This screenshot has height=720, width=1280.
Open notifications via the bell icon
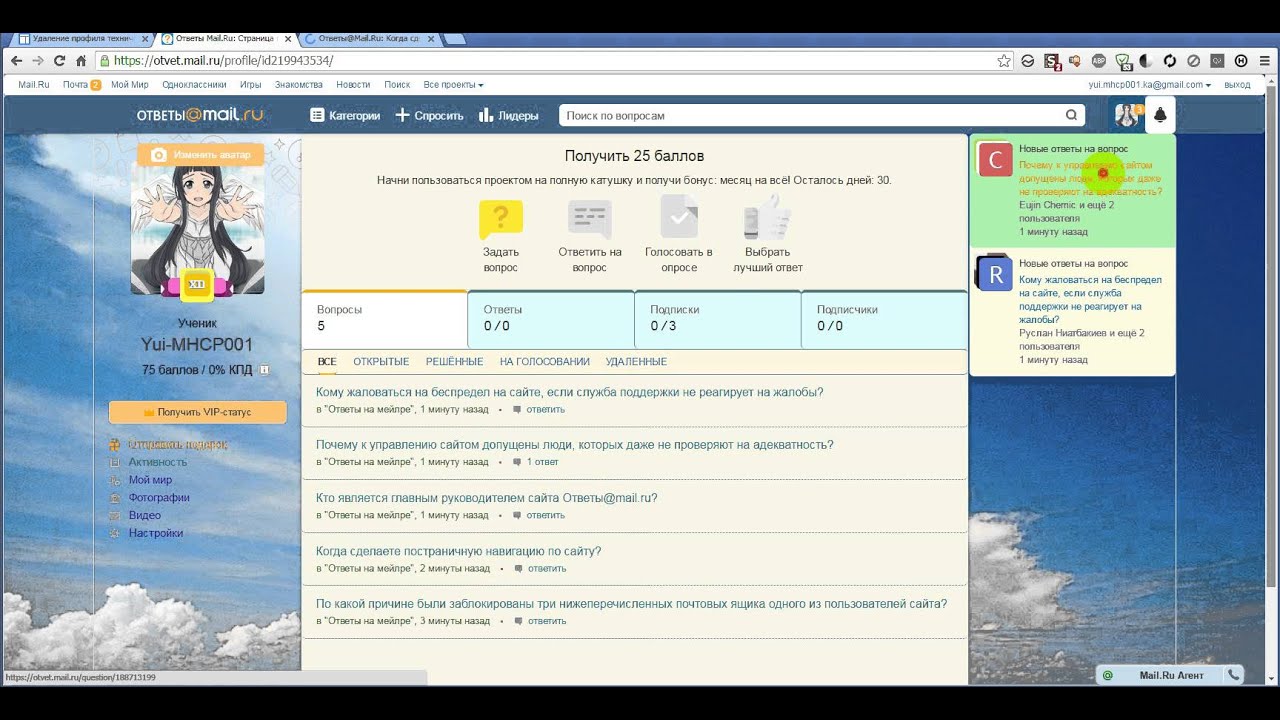[1160, 115]
